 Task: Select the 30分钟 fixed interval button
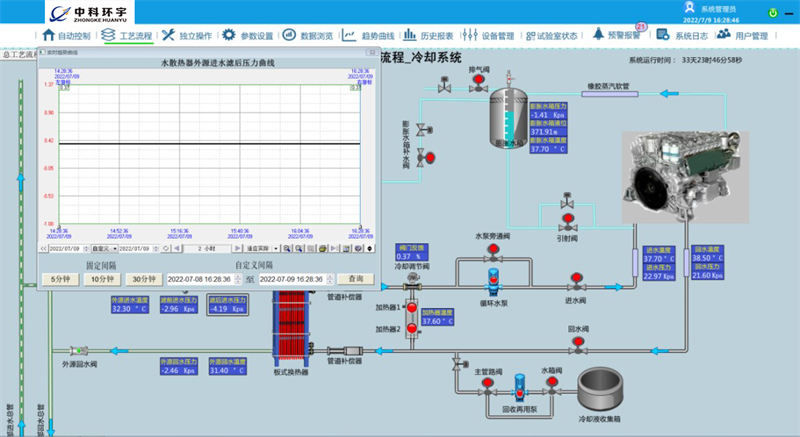pos(145,279)
